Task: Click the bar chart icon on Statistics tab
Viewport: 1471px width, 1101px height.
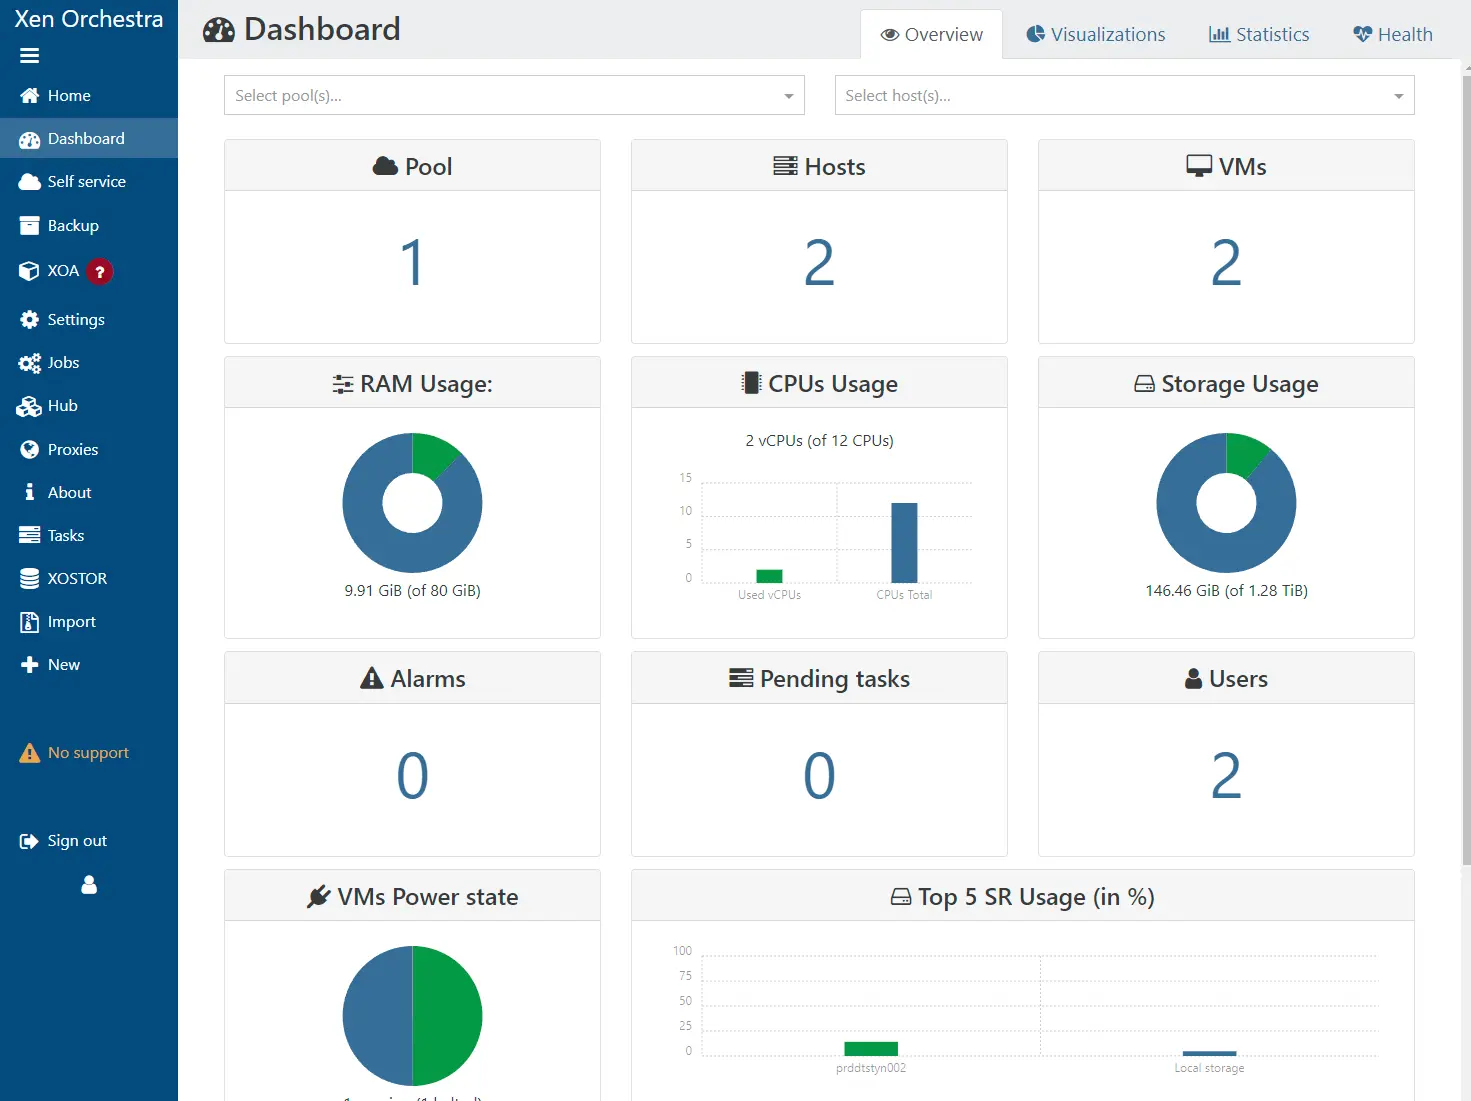Action: [1219, 34]
